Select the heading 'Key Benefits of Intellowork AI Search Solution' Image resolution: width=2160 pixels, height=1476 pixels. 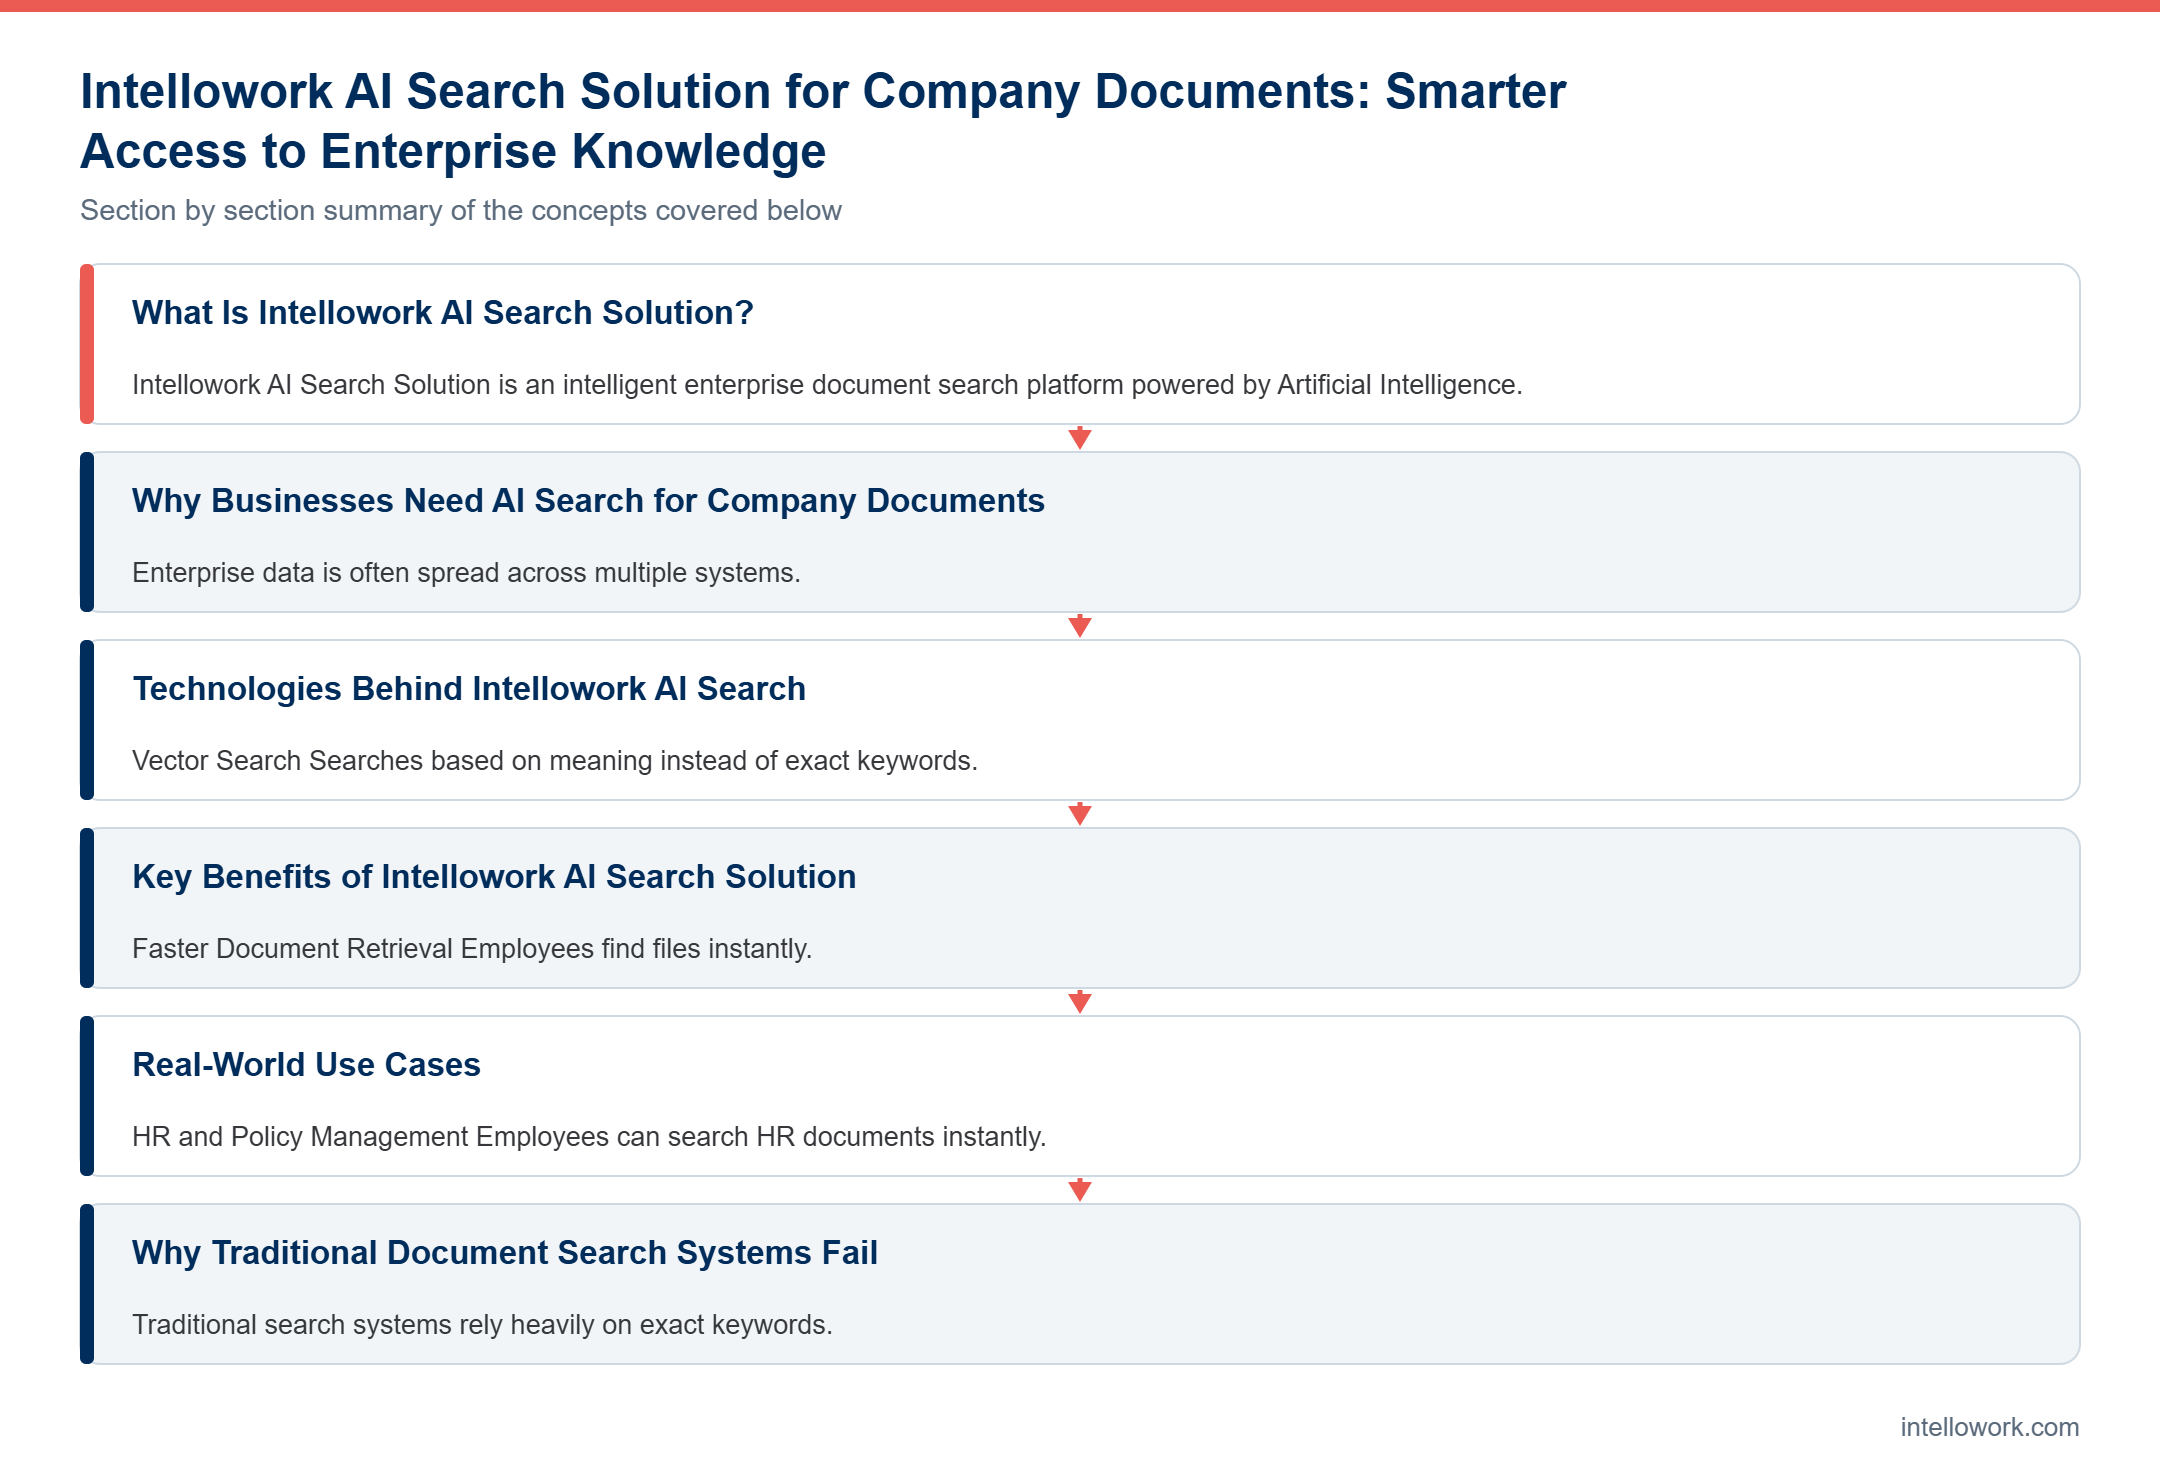tap(494, 877)
